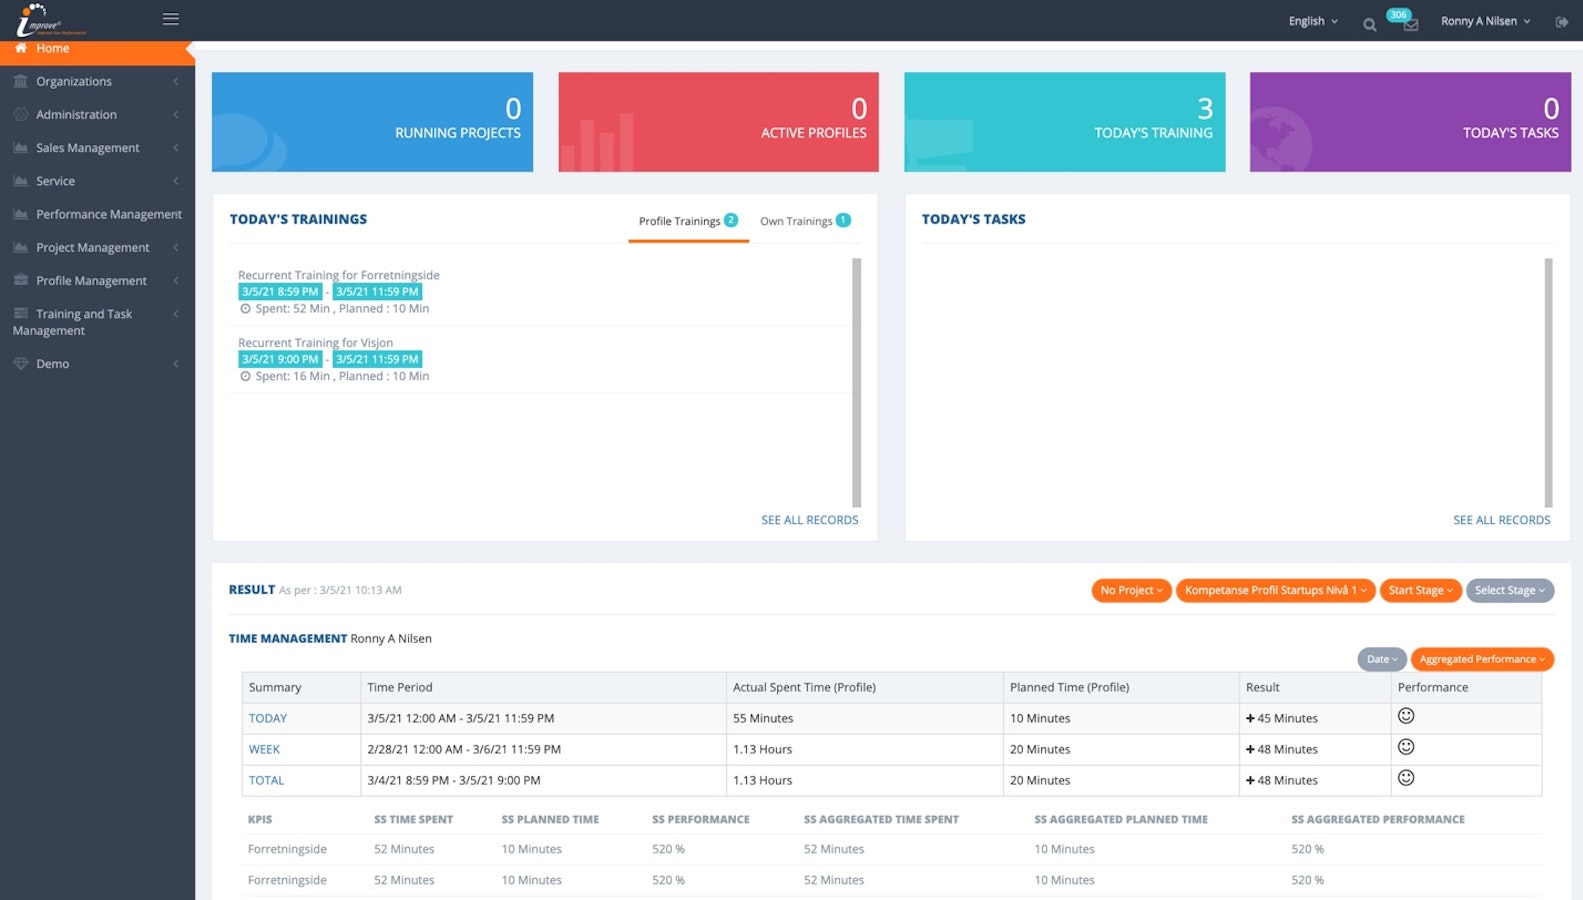The image size is (1583, 900).
Task: Open the English language dropdown
Action: (x=1312, y=21)
